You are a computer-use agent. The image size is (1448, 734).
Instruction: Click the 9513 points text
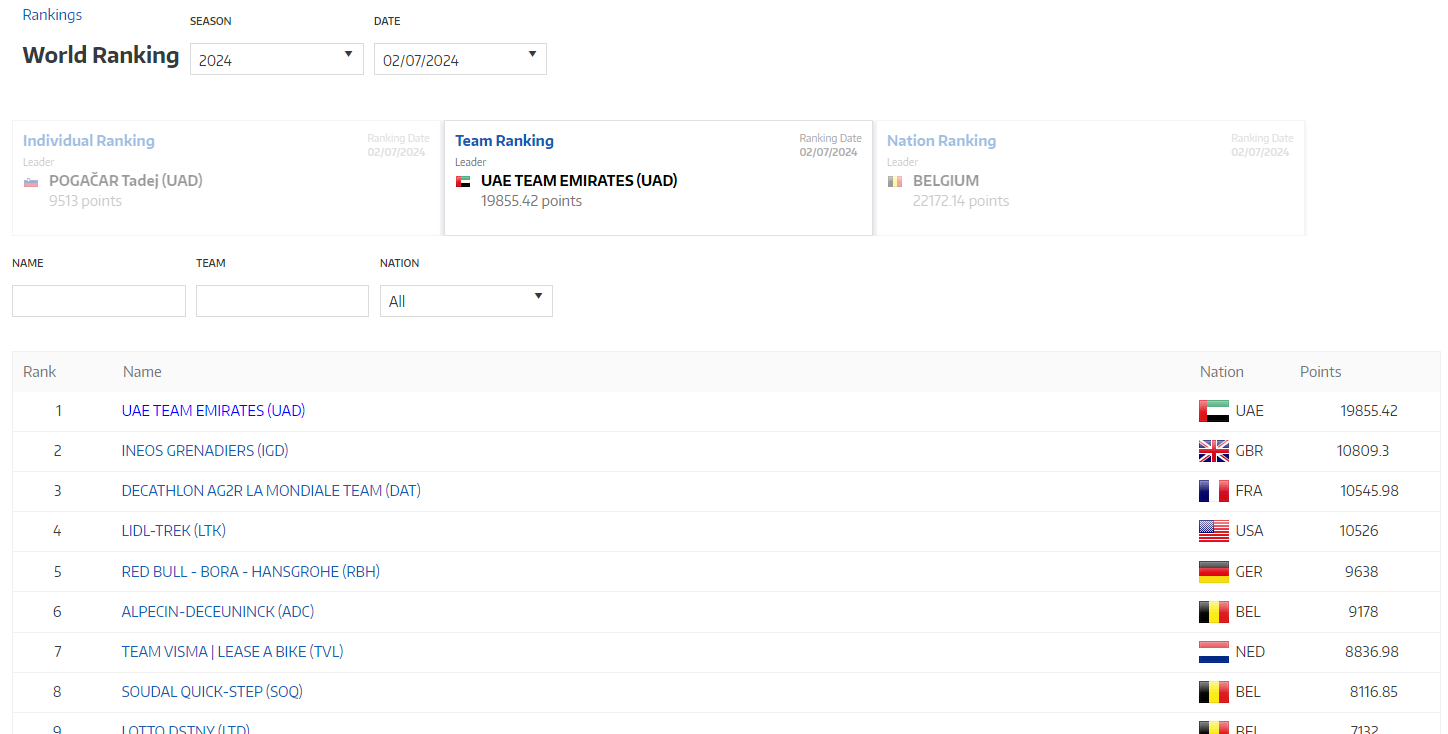pyautogui.click(x=86, y=201)
